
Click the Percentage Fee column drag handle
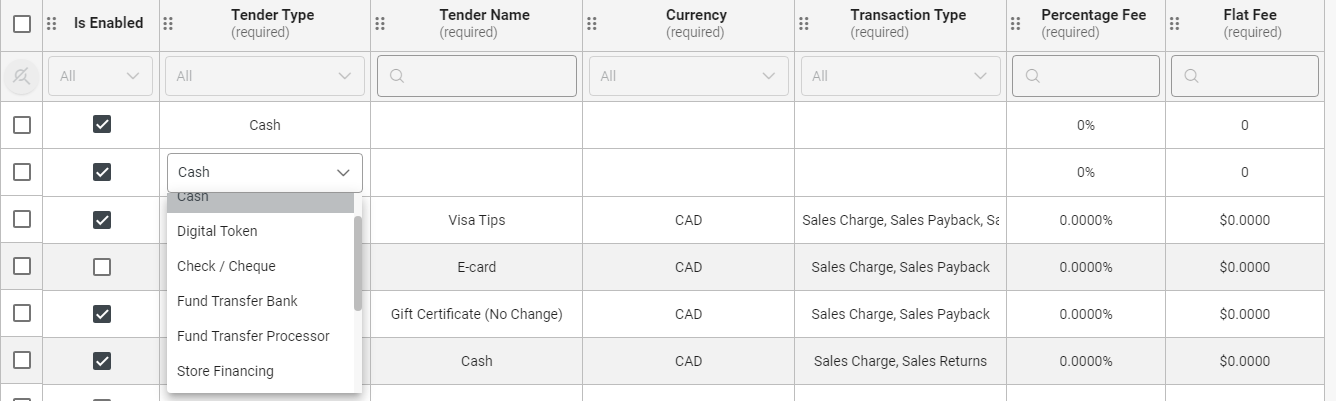1016,24
